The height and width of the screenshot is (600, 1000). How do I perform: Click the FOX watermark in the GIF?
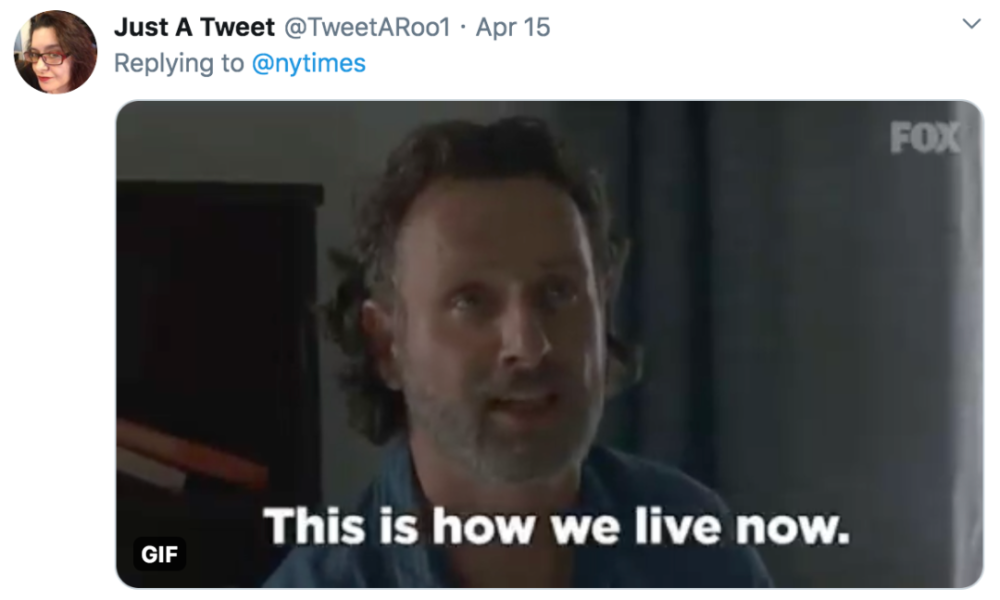coord(925,137)
